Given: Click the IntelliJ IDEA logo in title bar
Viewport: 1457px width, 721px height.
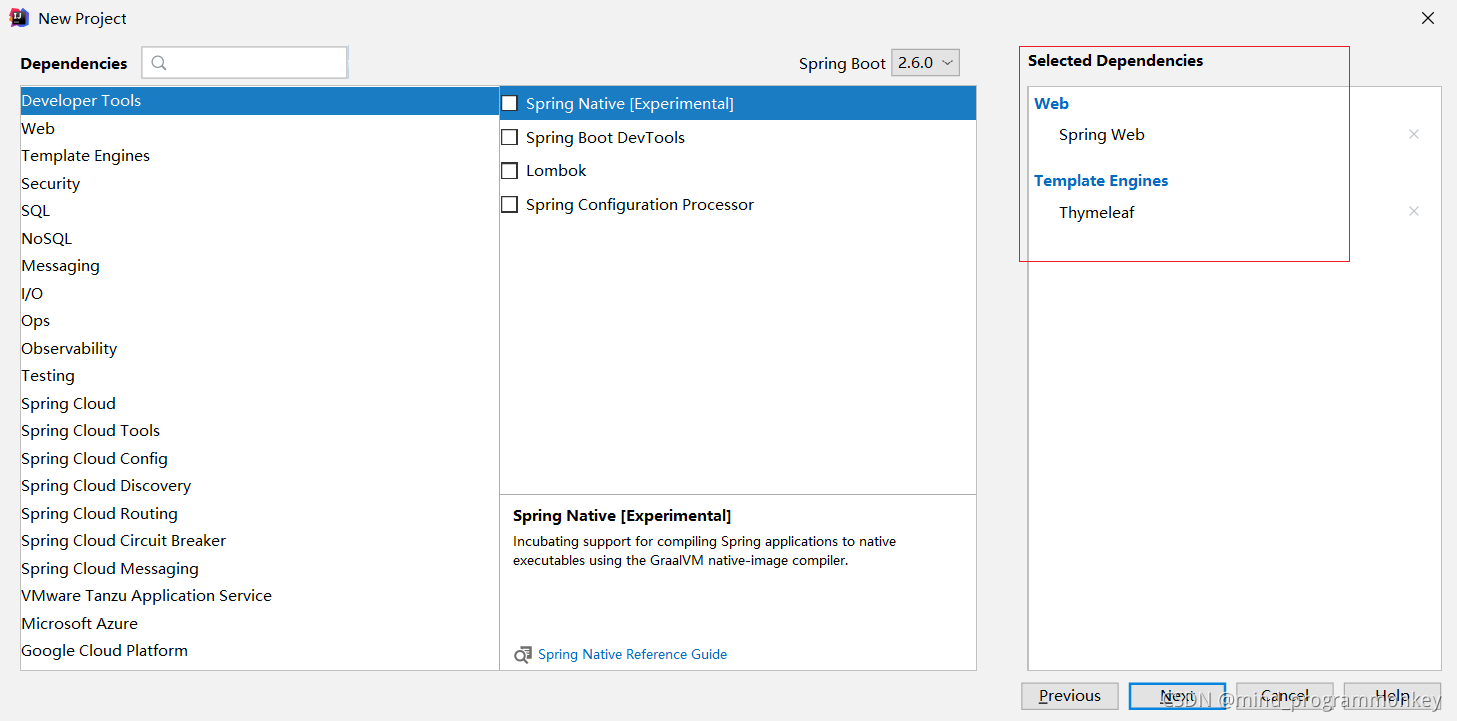Looking at the screenshot, I should click(x=19, y=18).
